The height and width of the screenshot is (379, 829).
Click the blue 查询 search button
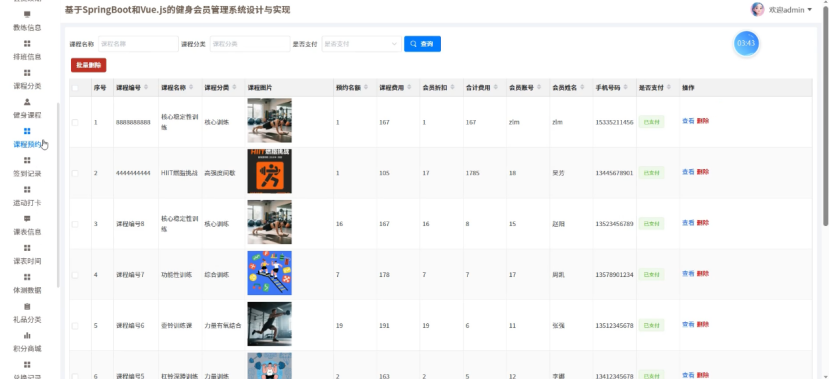point(422,44)
